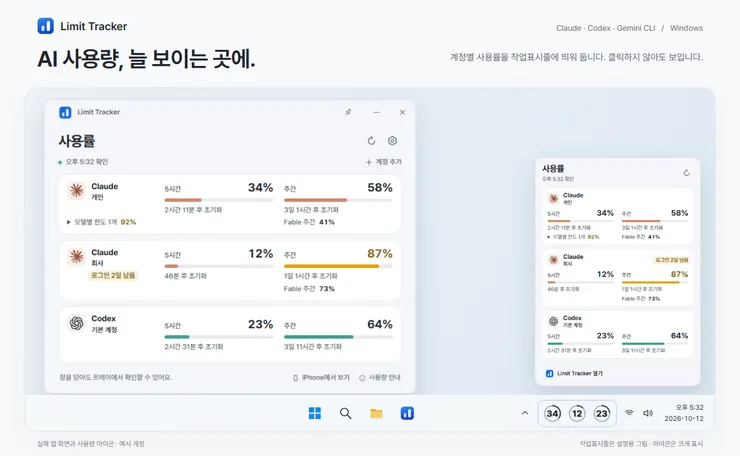
Task: Minimize the Limit Tracker window
Action: click(376, 112)
